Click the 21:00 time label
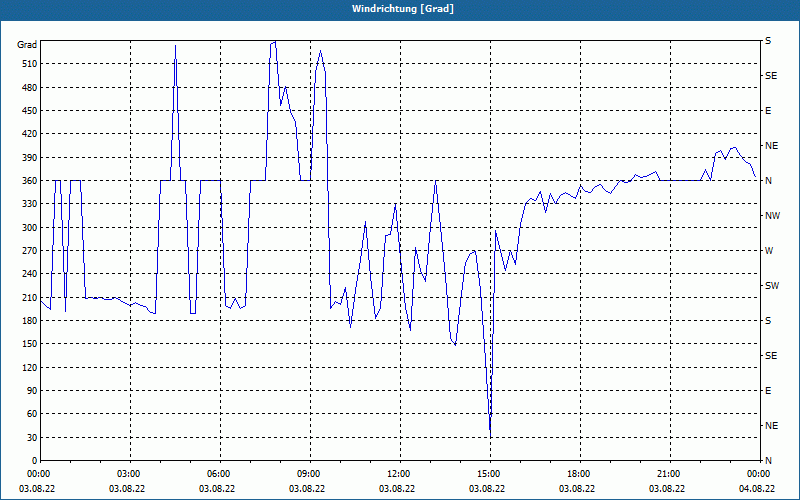 [667, 474]
